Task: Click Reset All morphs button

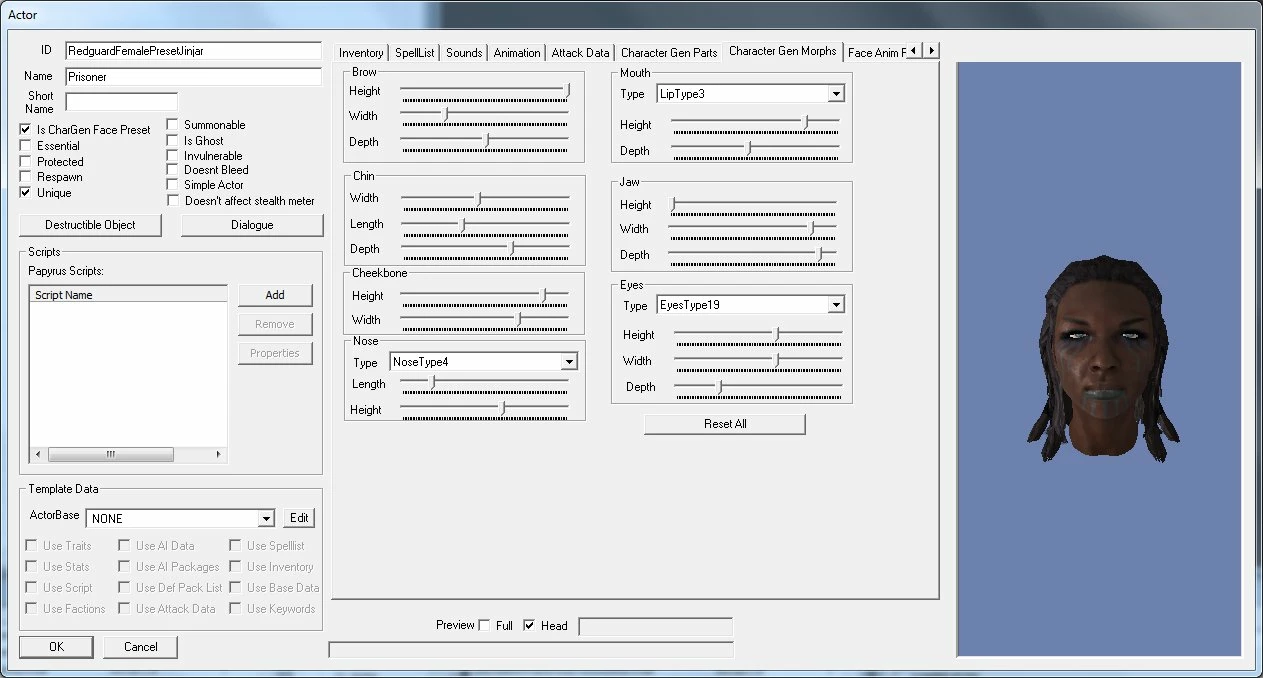Action: (725, 424)
